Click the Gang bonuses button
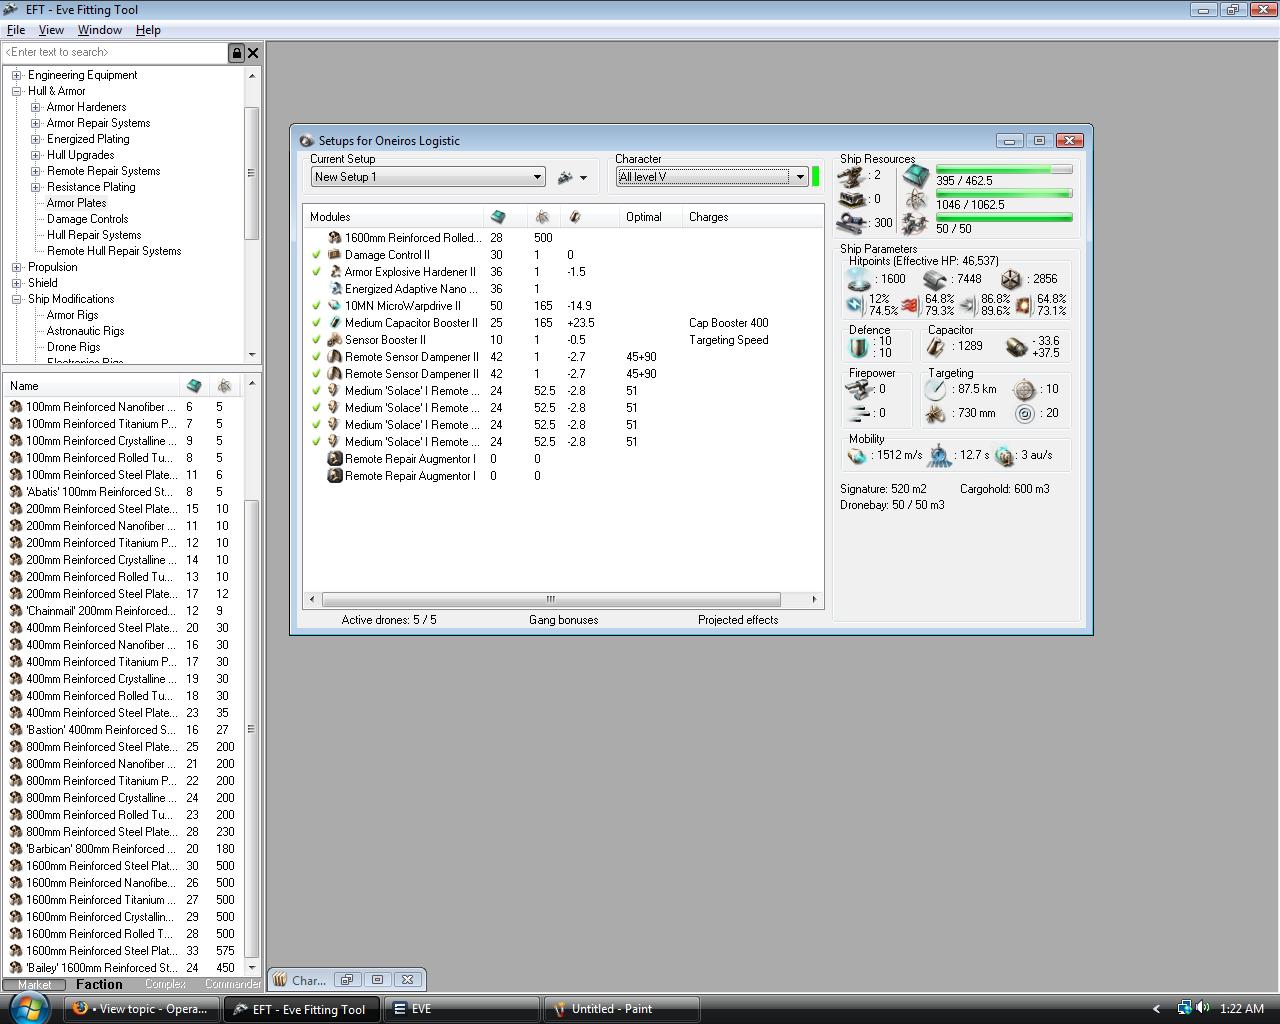 [563, 620]
